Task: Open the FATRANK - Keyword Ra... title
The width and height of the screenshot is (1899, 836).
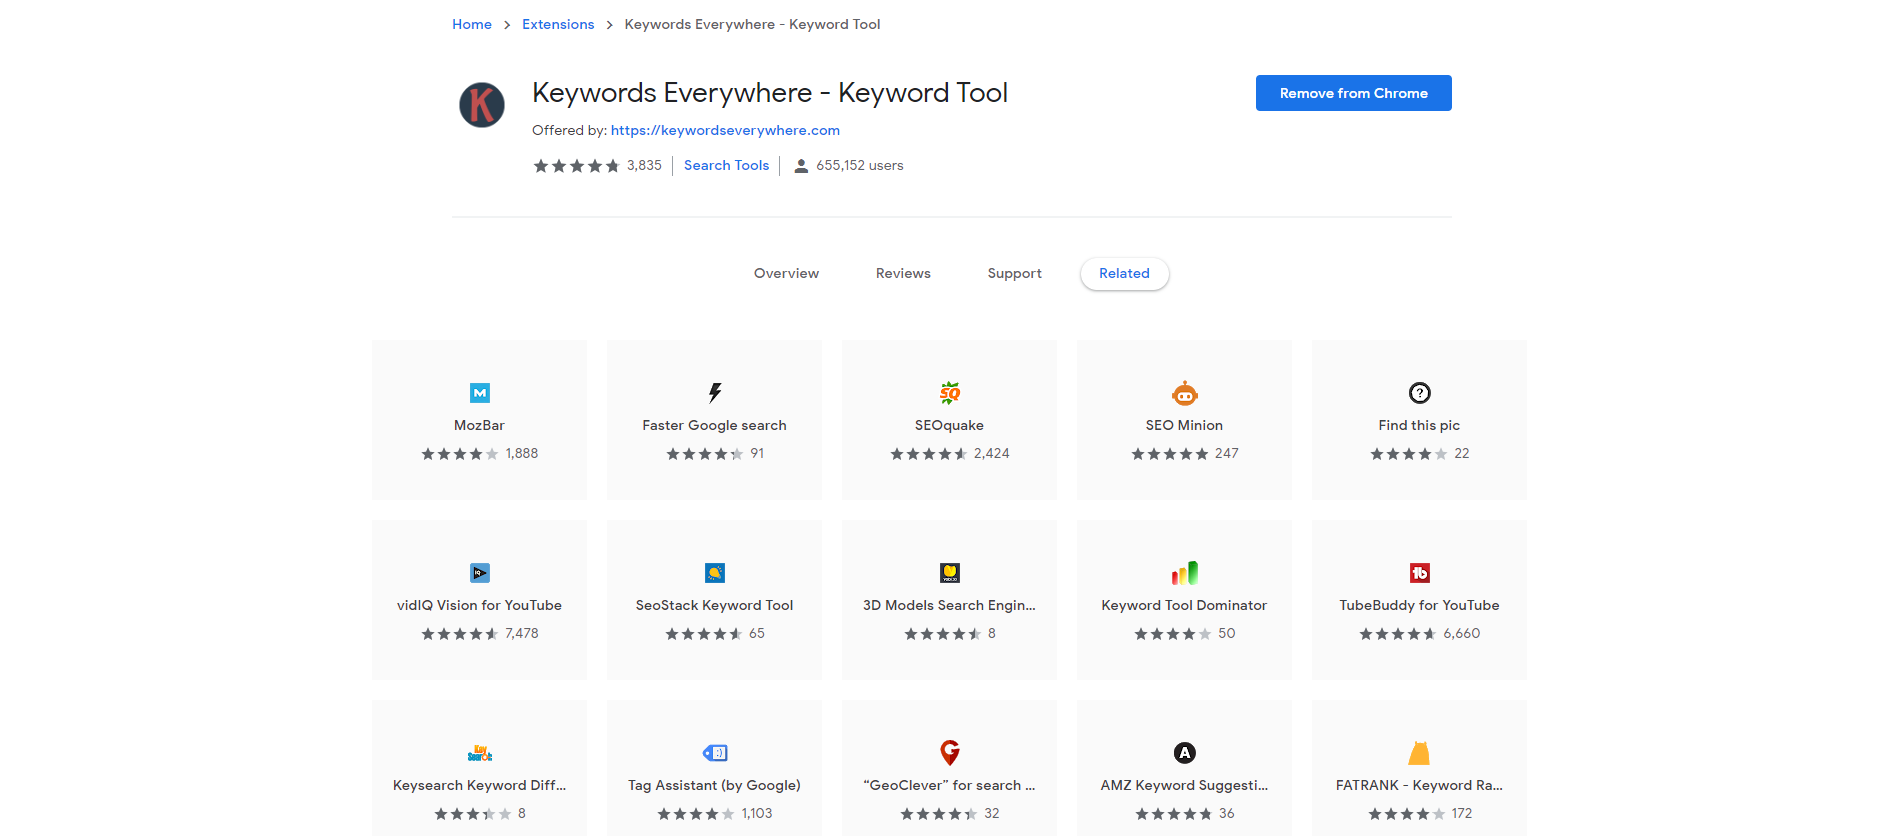Action: coord(1420,785)
